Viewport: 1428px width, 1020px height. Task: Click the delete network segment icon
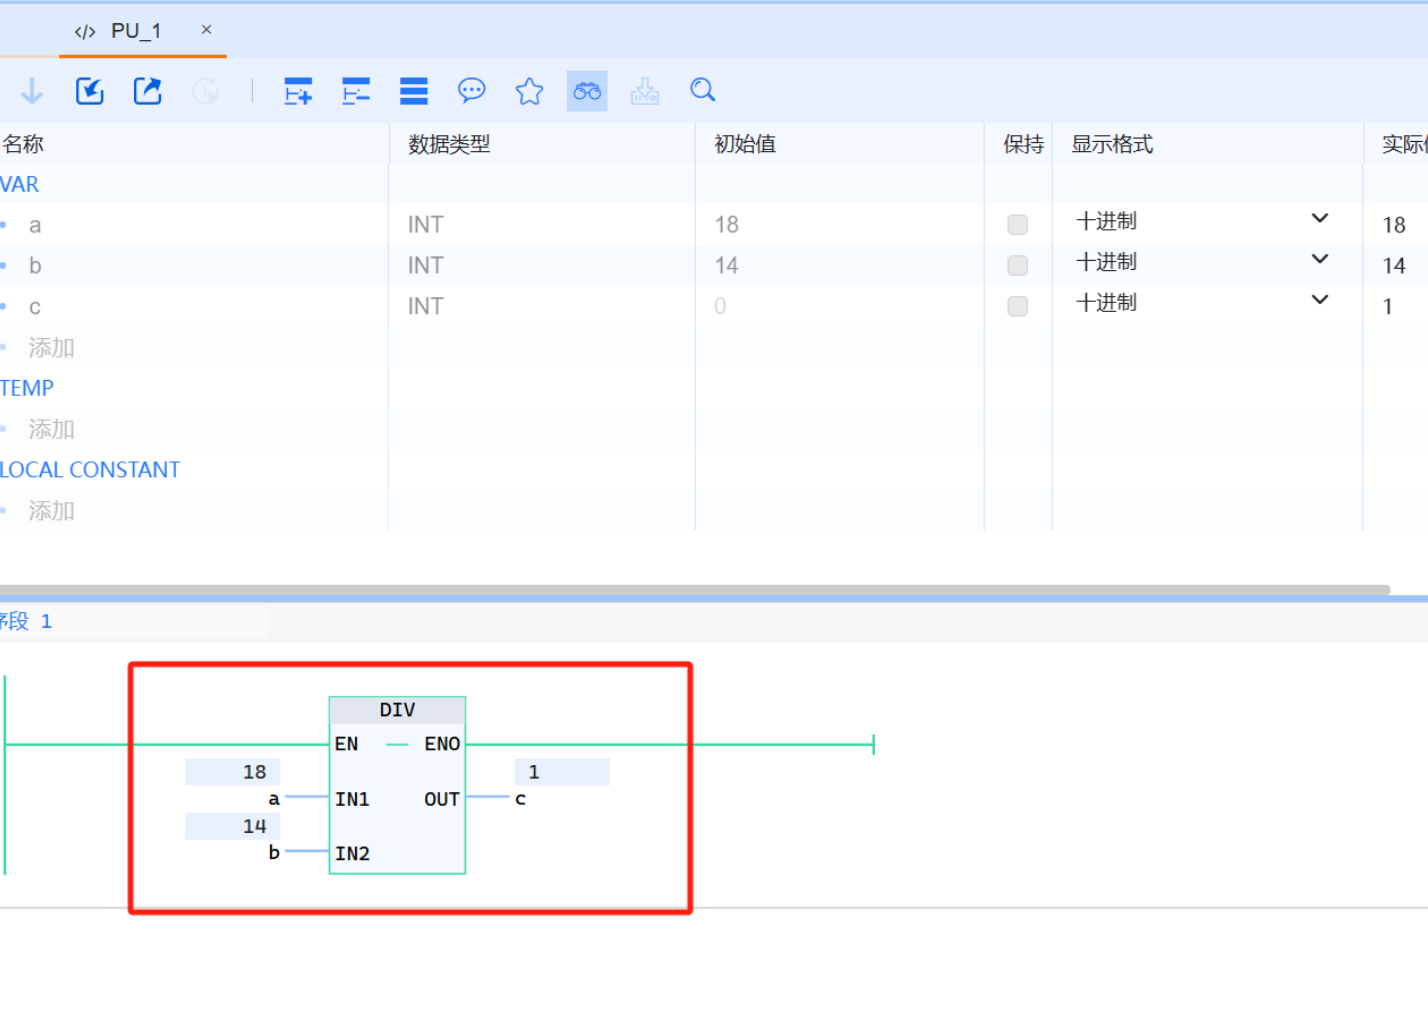pyautogui.click(x=356, y=91)
